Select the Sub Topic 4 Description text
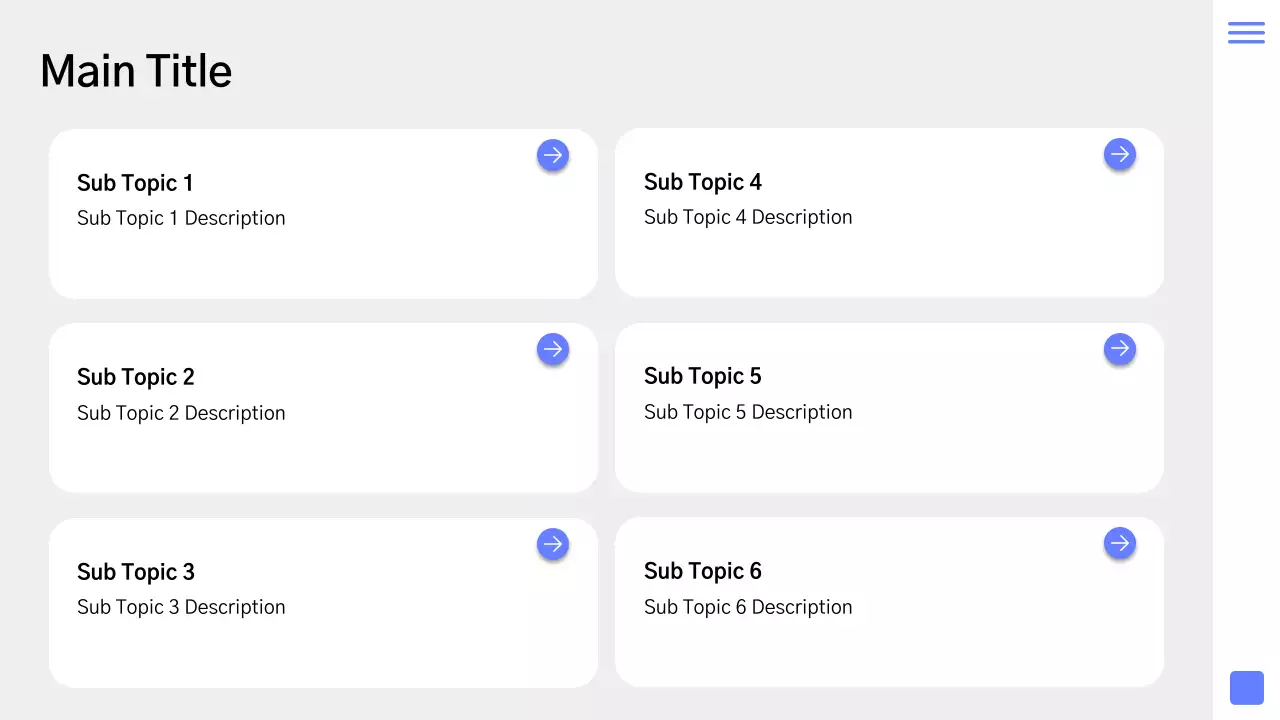Image resolution: width=1280 pixels, height=720 pixels. (748, 217)
